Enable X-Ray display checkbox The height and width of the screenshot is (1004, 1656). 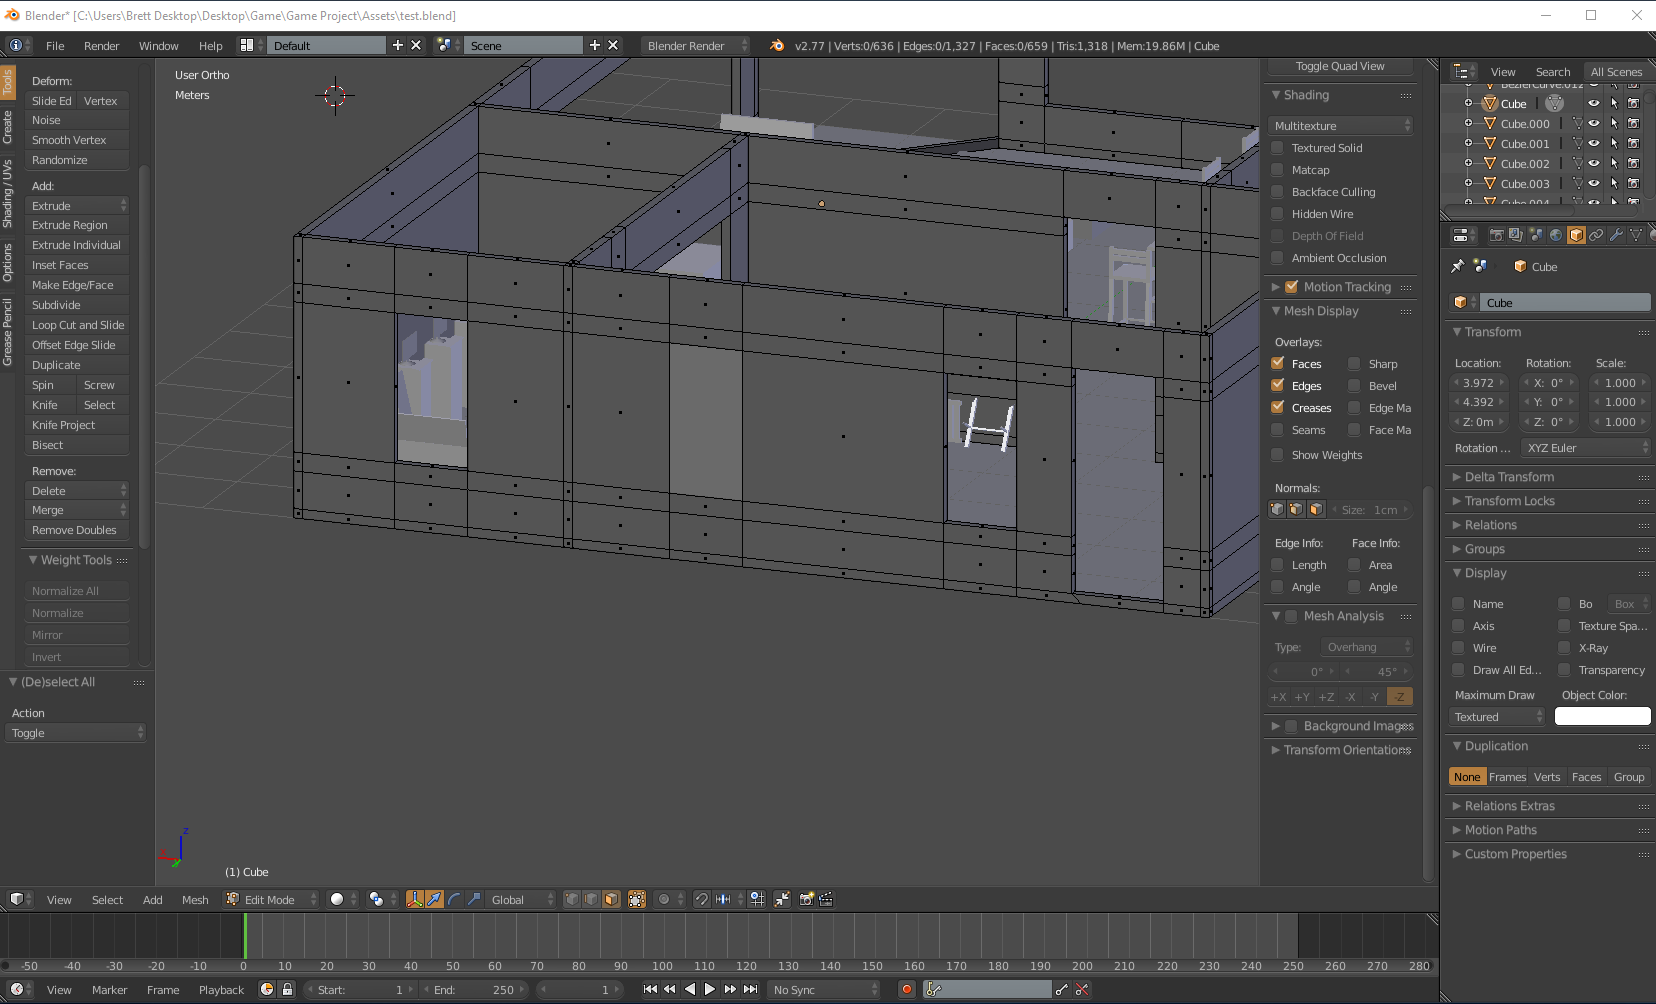[1564, 648]
